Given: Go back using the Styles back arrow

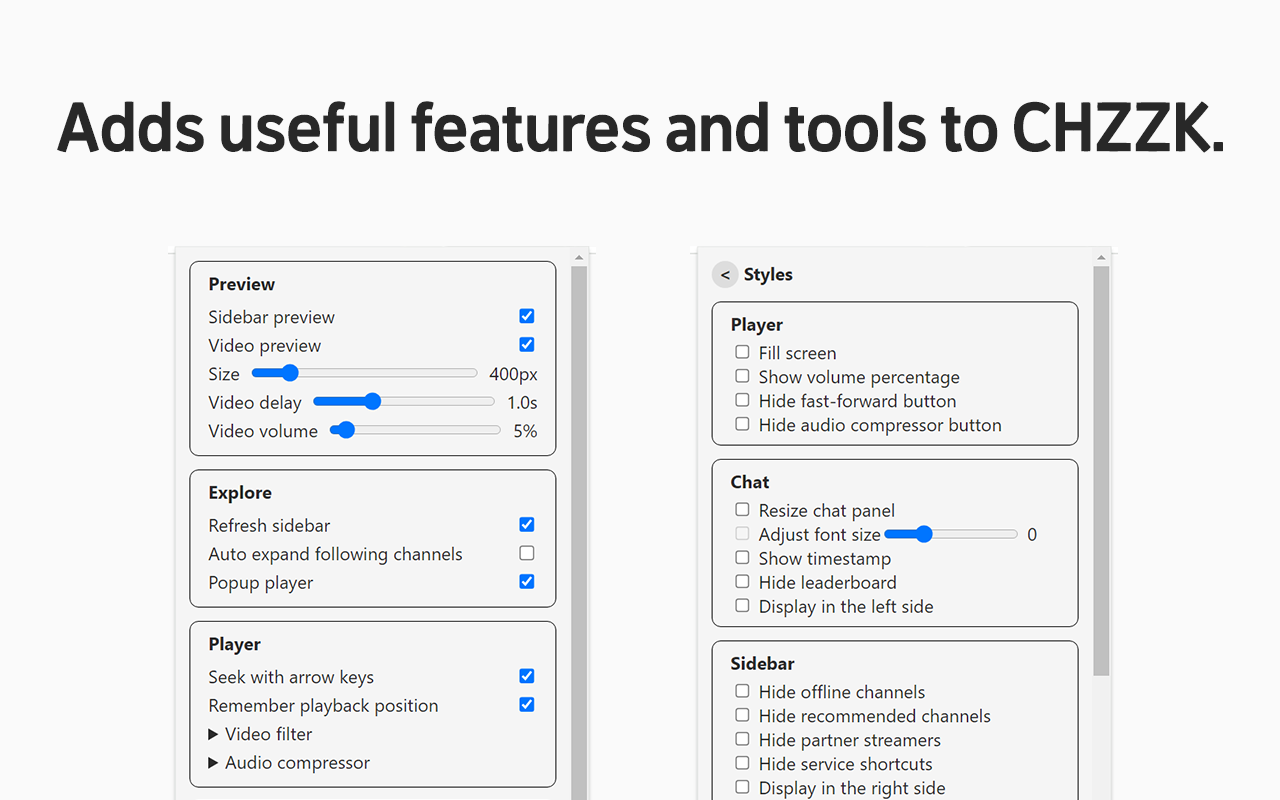Looking at the screenshot, I should (725, 275).
